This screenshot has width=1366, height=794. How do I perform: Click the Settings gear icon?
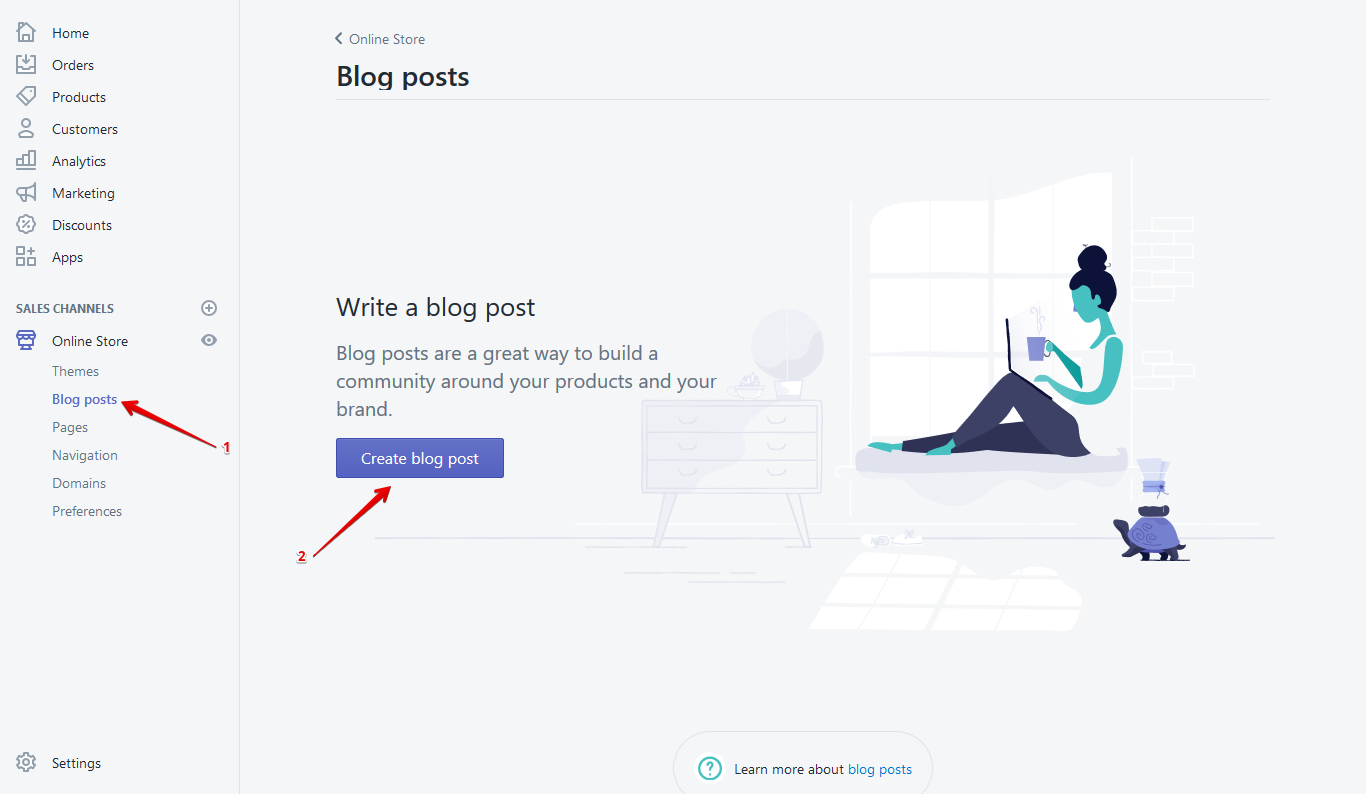tap(26, 763)
